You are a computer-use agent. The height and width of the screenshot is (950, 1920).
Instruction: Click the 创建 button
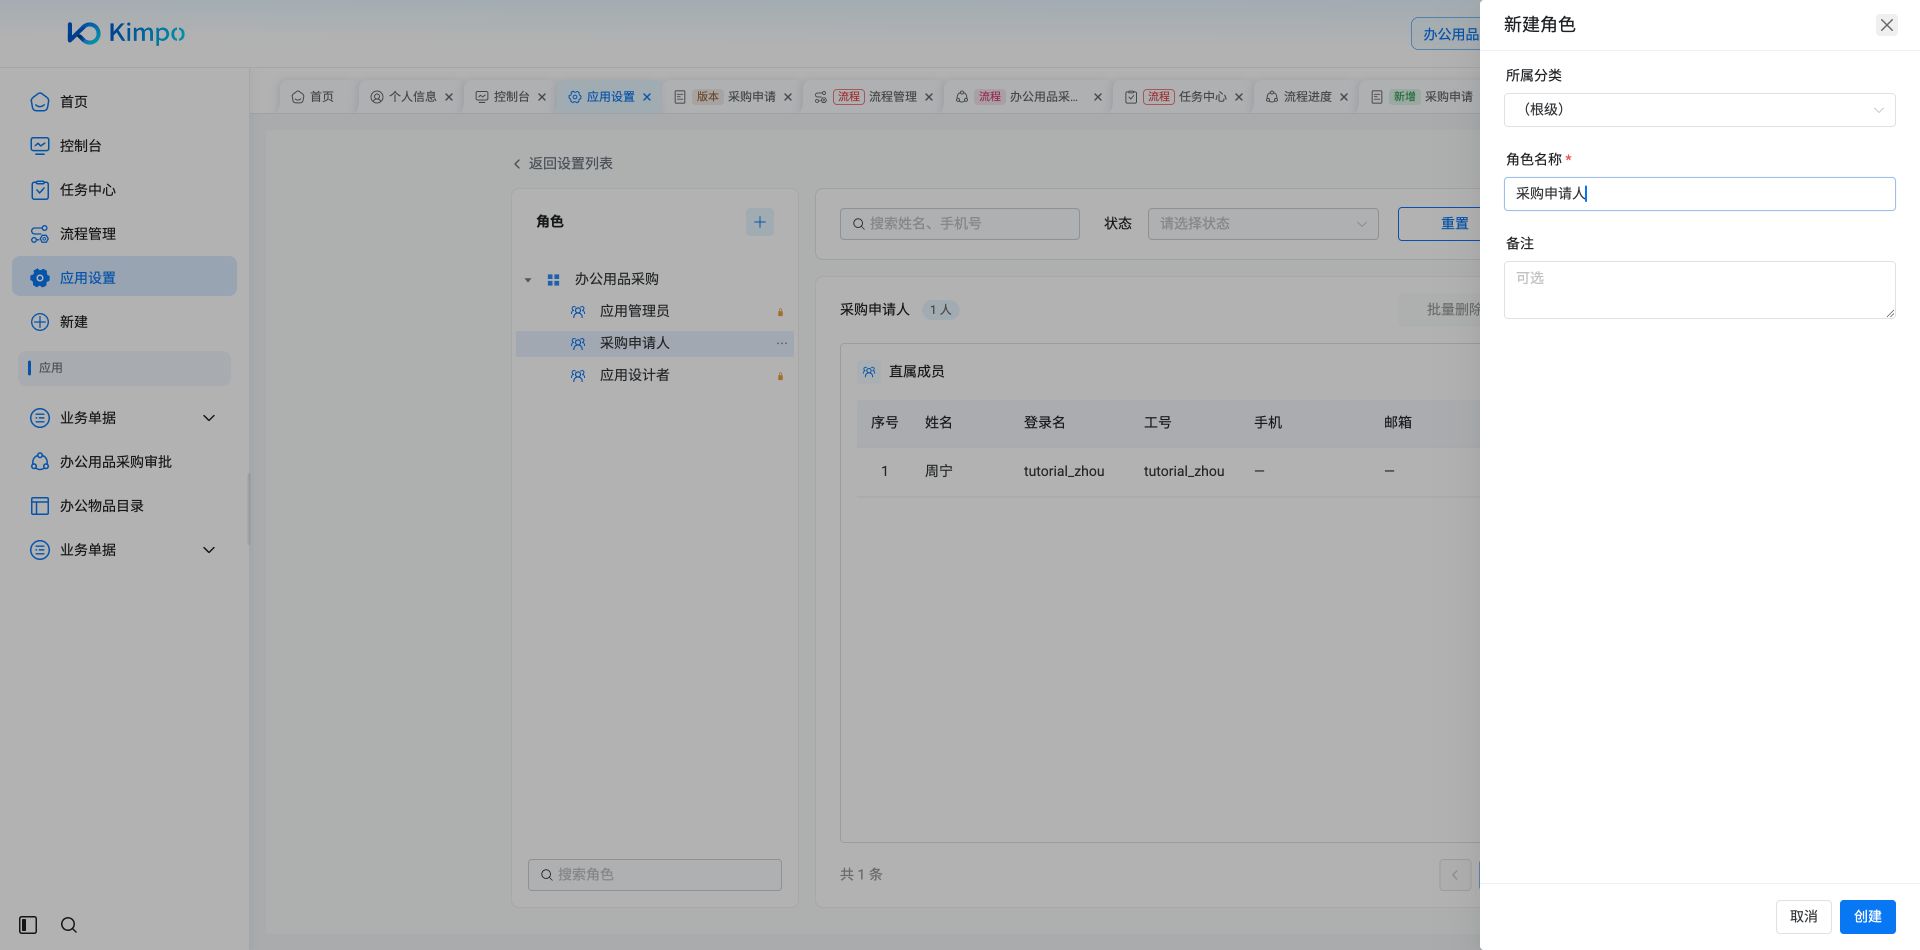click(1867, 917)
